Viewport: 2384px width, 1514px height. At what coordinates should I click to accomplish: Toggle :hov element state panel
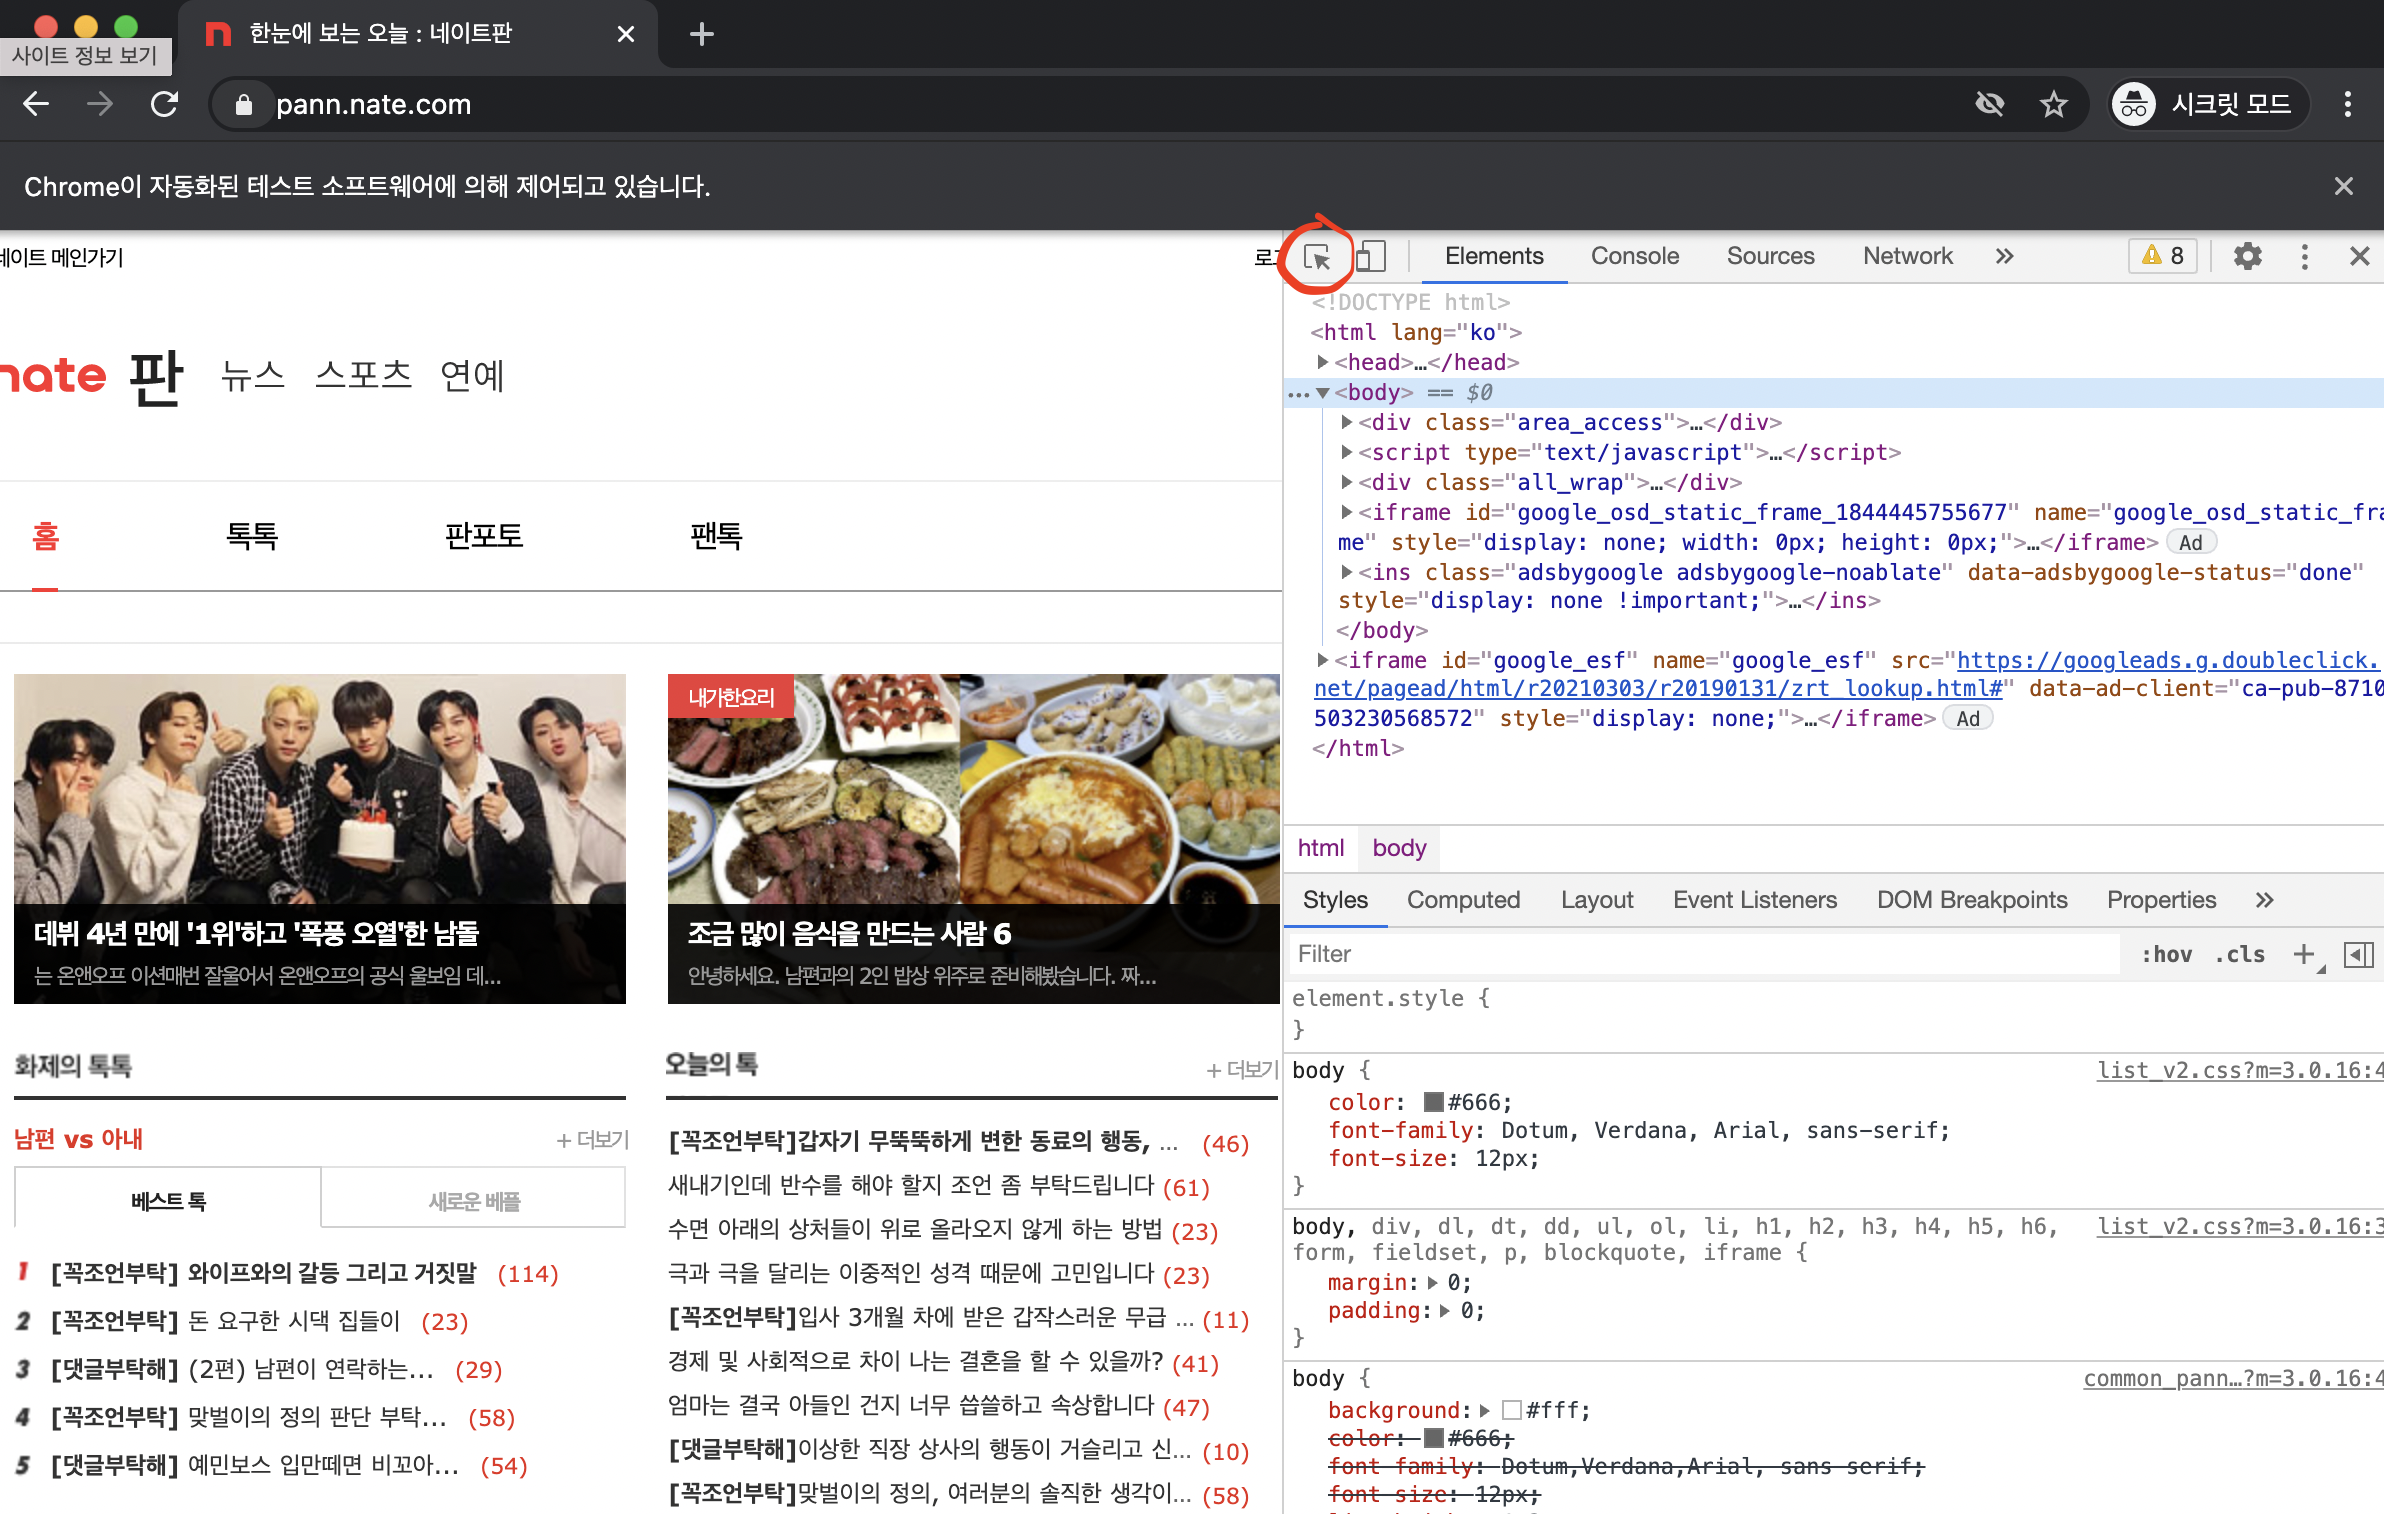point(2166,954)
